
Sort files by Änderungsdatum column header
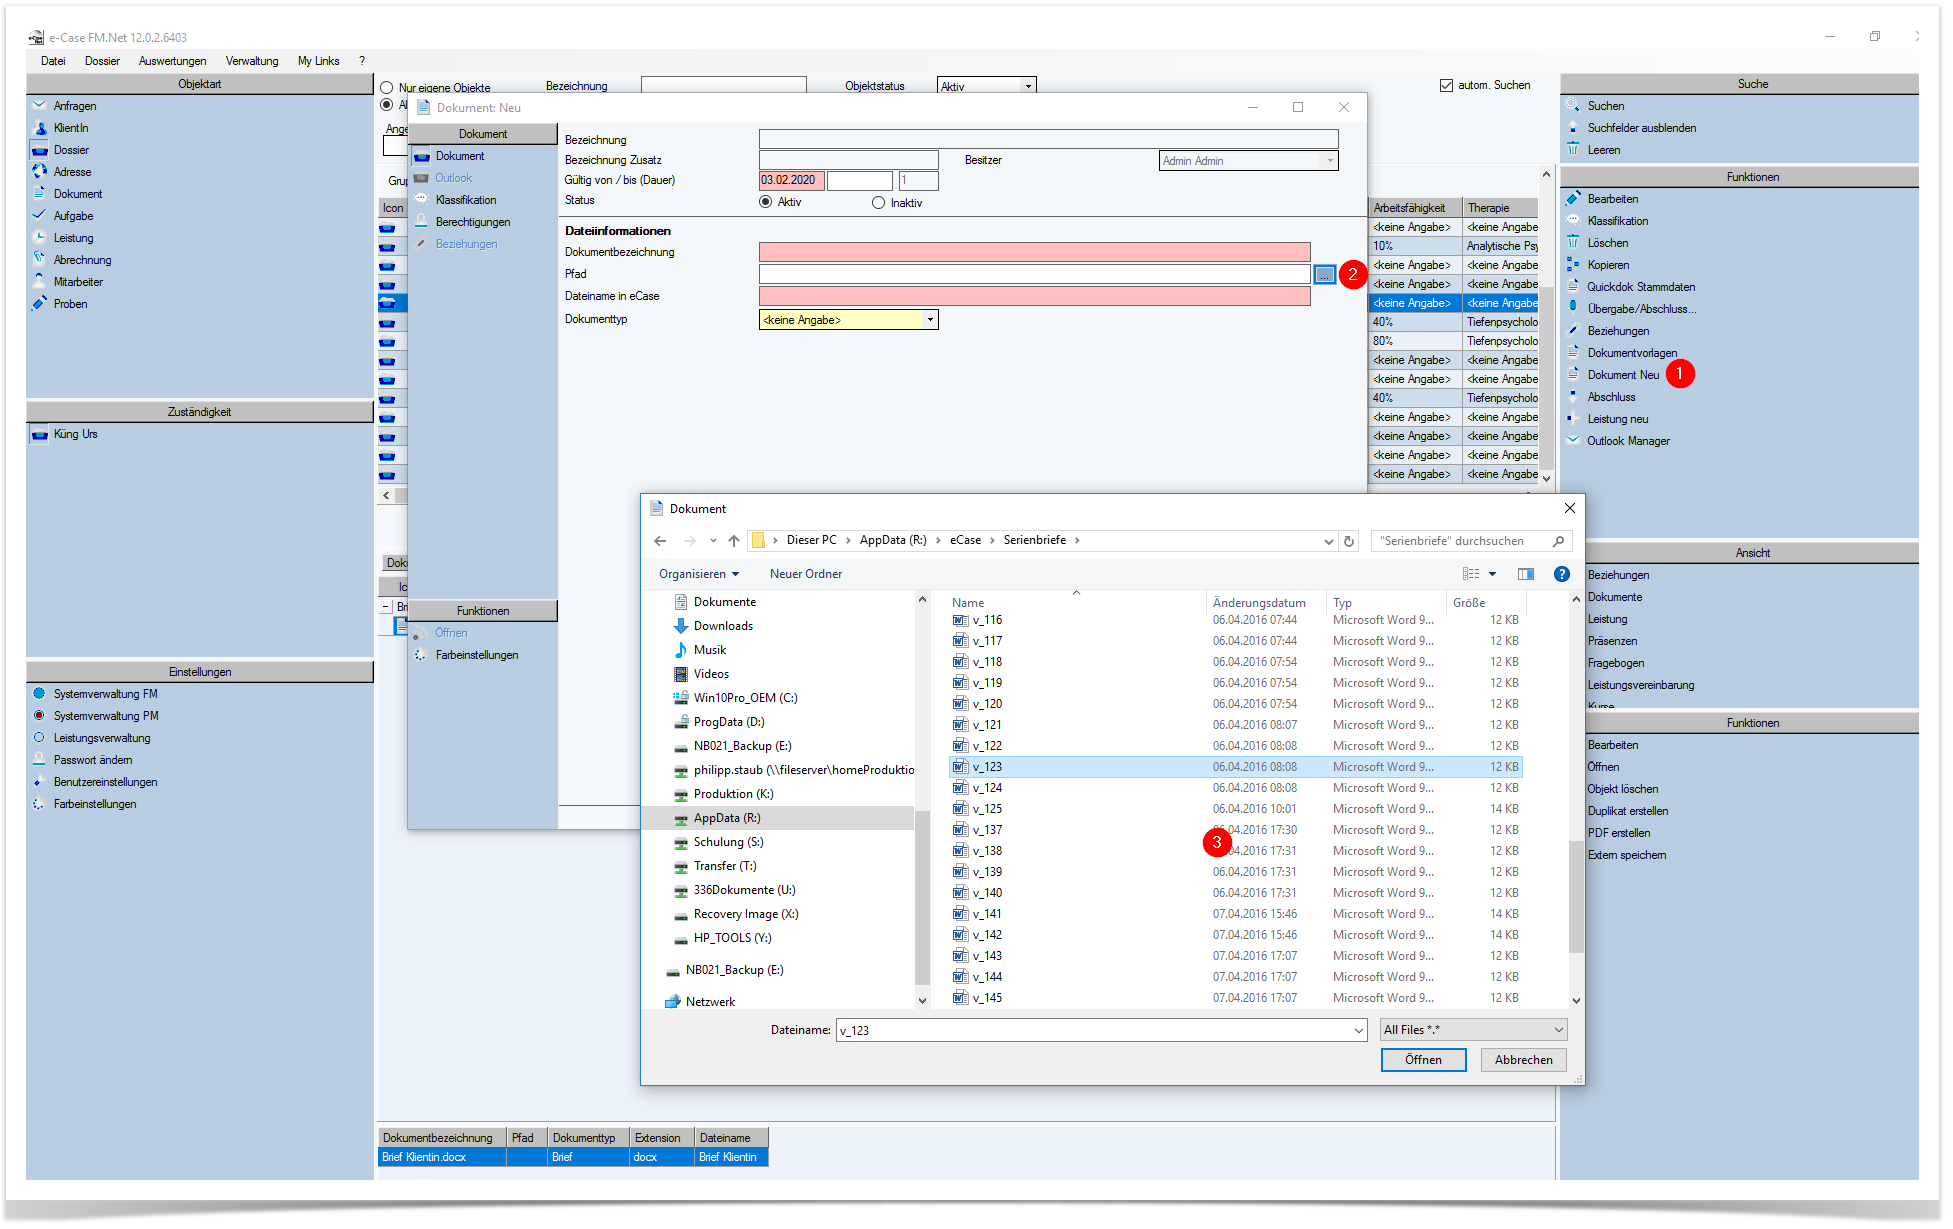coord(1258,603)
